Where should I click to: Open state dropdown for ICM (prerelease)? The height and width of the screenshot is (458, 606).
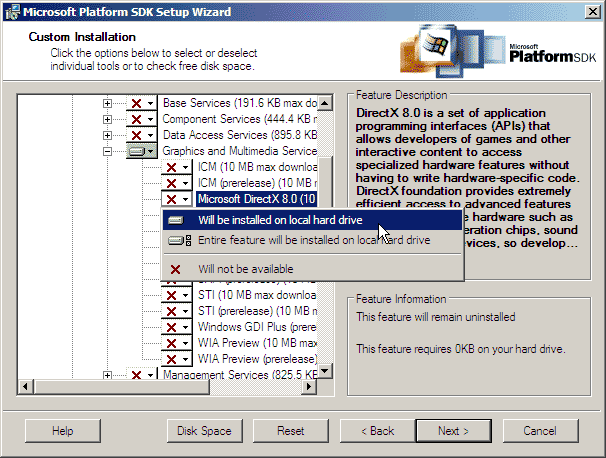tap(177, 183)
